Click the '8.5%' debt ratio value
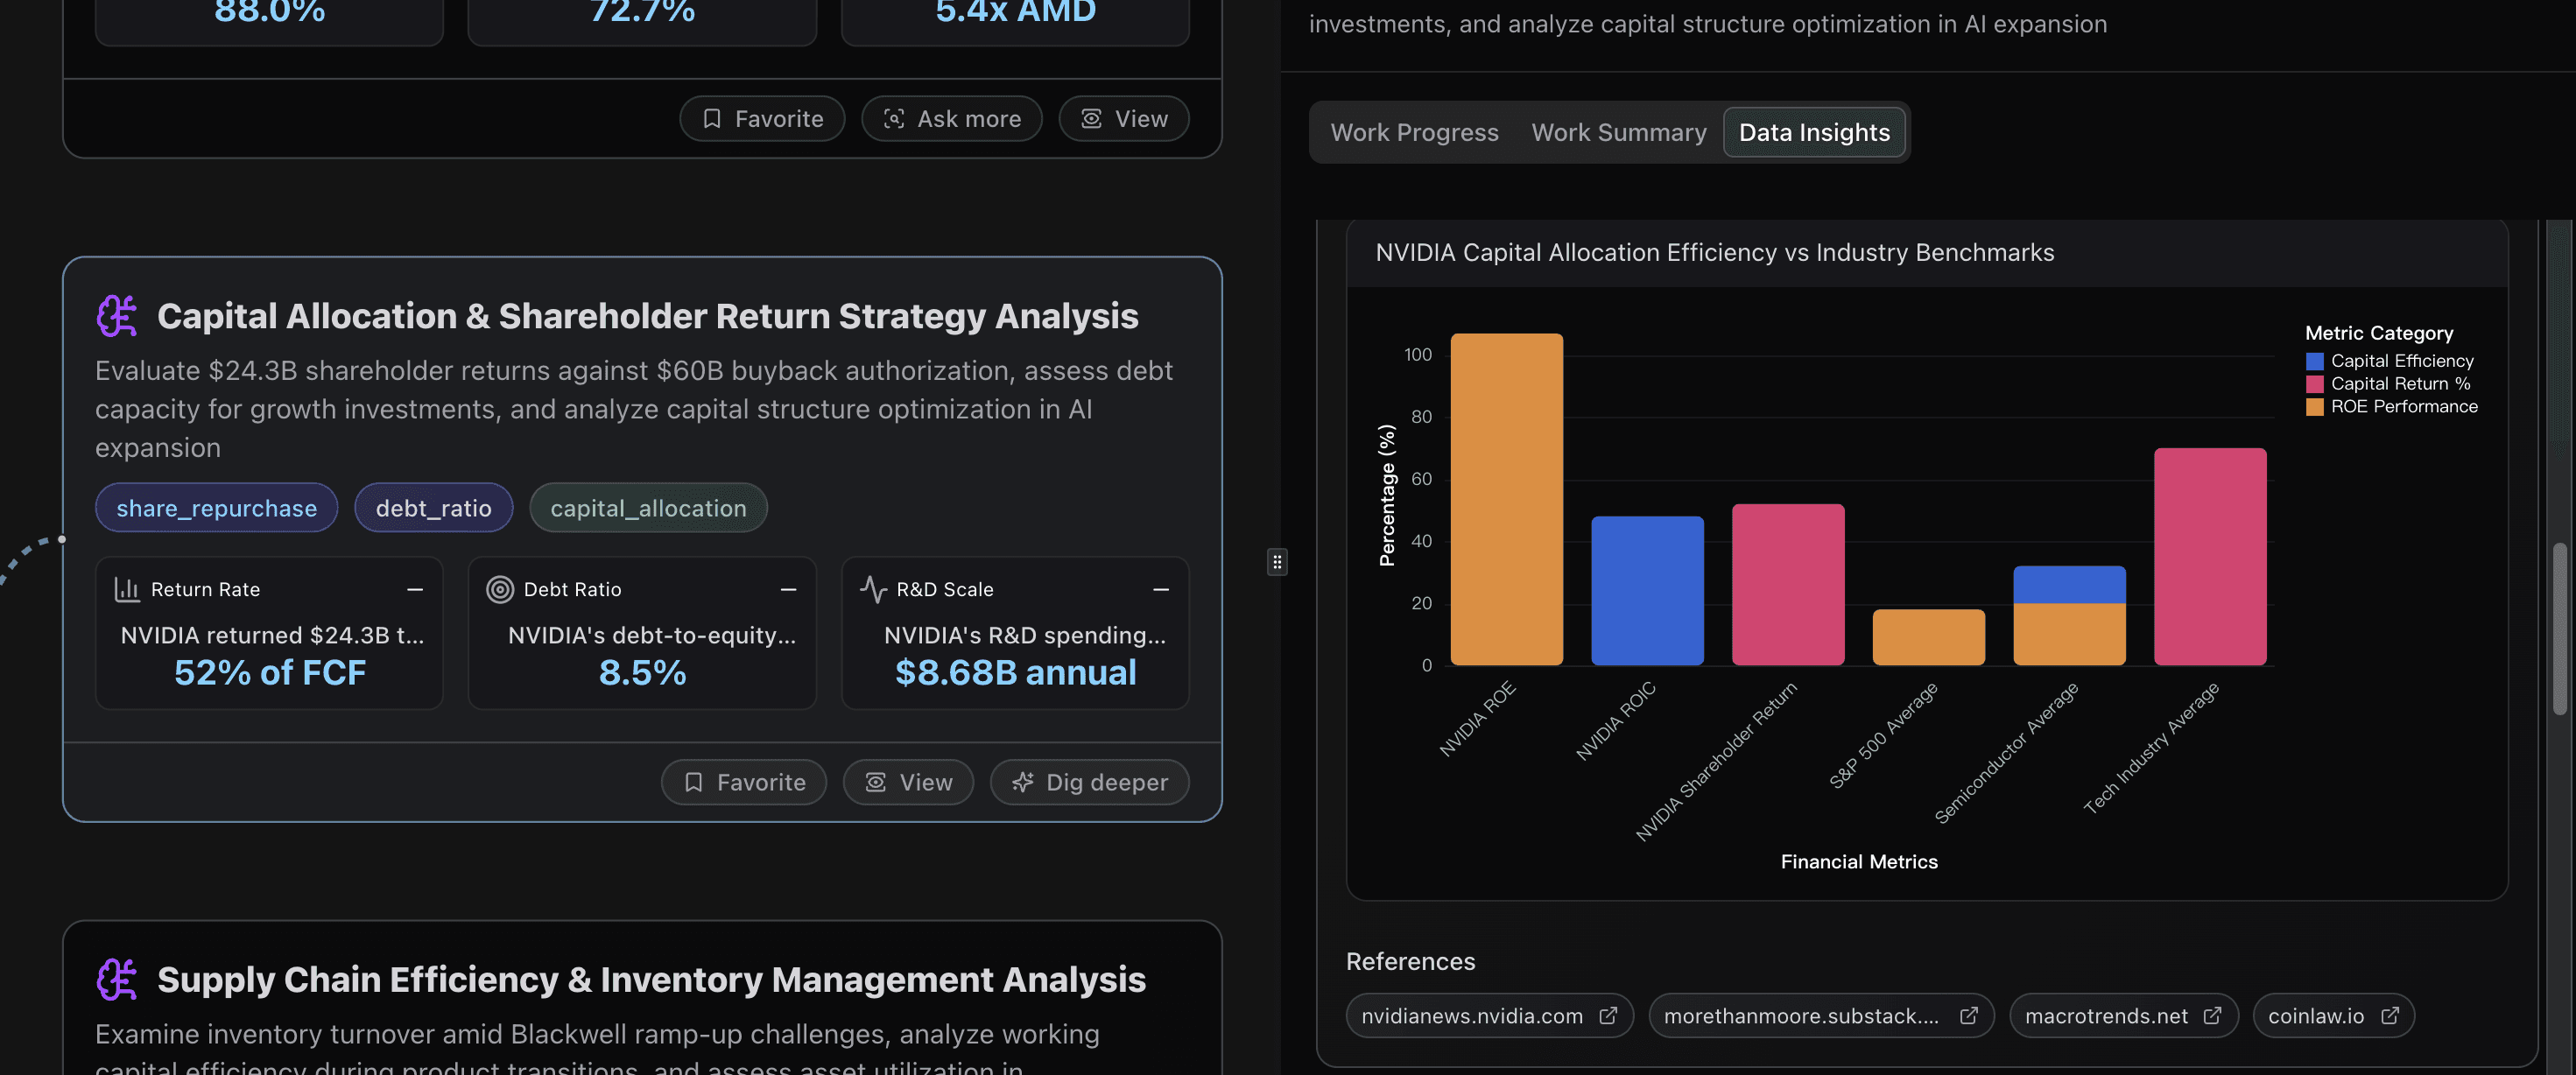 (642, 672)
